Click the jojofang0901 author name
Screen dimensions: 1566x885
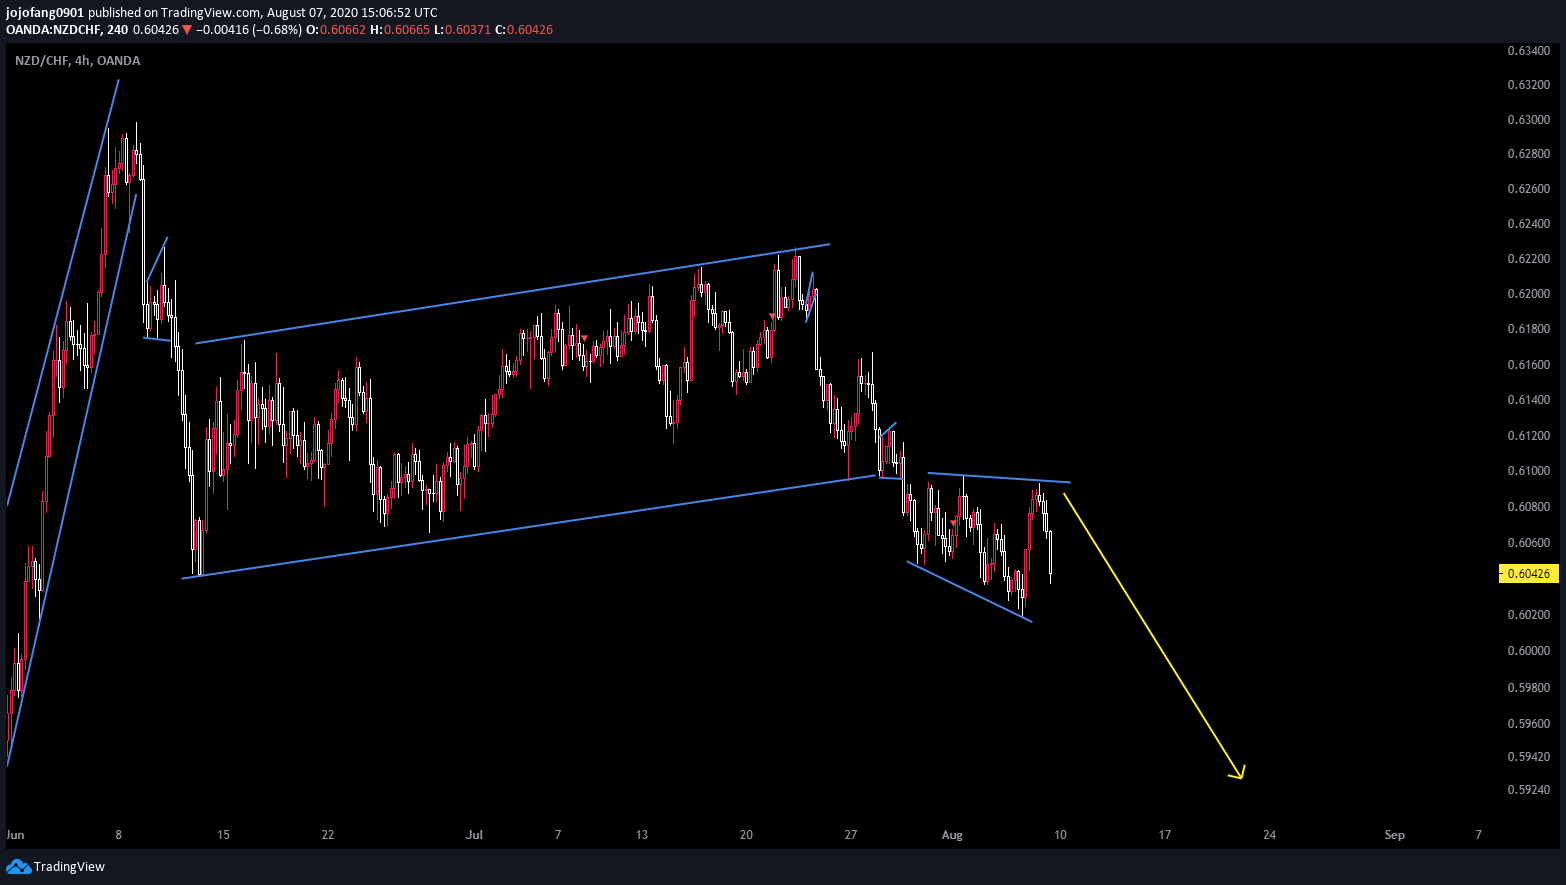(45, 13)
